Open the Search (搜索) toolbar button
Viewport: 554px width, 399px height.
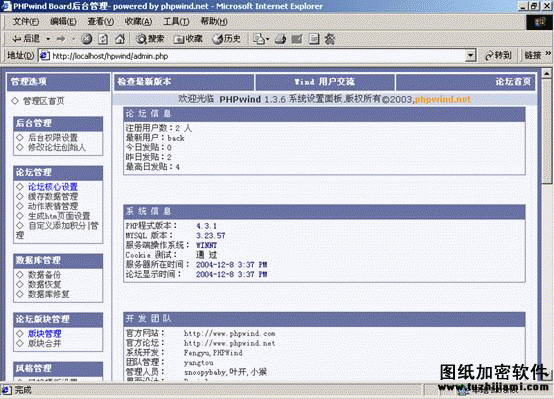coord(150,39)
